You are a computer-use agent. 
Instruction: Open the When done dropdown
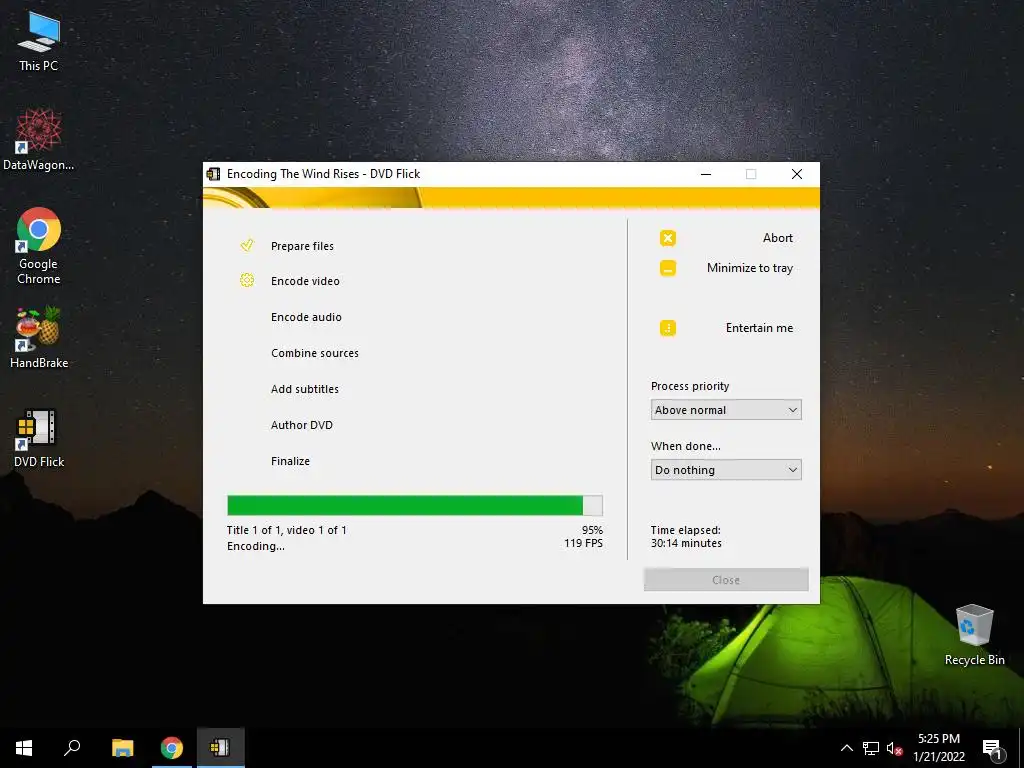point(726,470)
